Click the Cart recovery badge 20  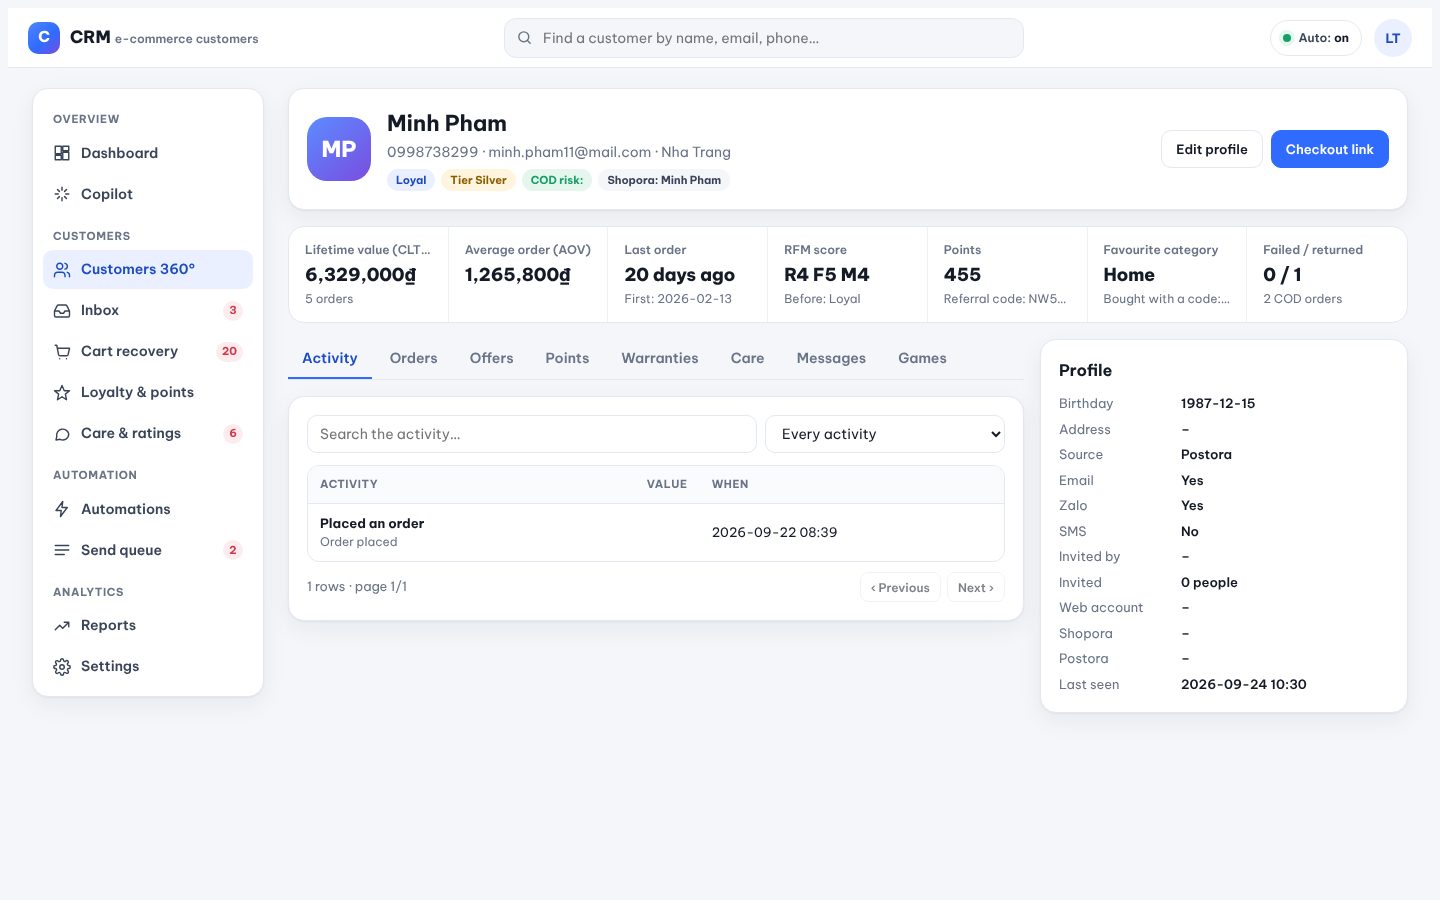click(x=230, y=351)
